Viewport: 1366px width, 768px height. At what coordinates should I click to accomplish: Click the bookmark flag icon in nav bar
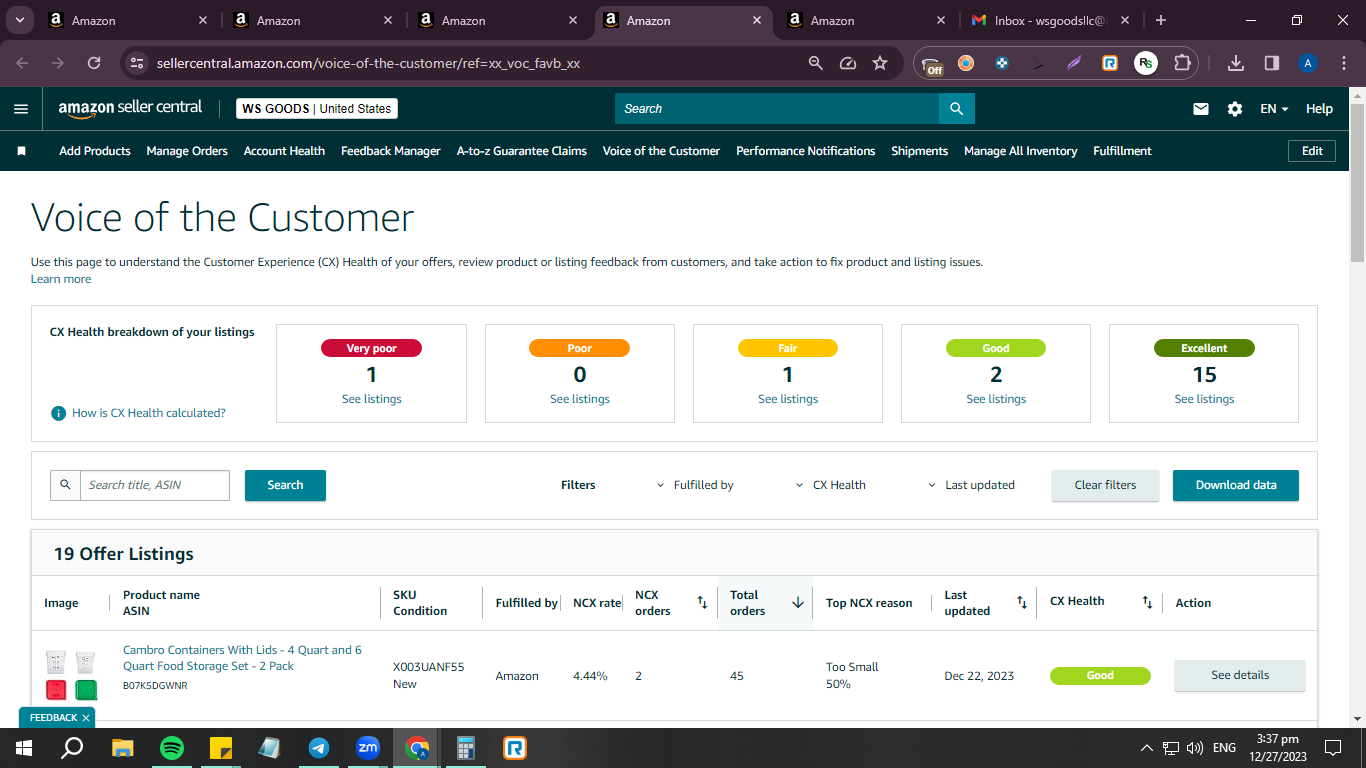click(x=21, y=151)
